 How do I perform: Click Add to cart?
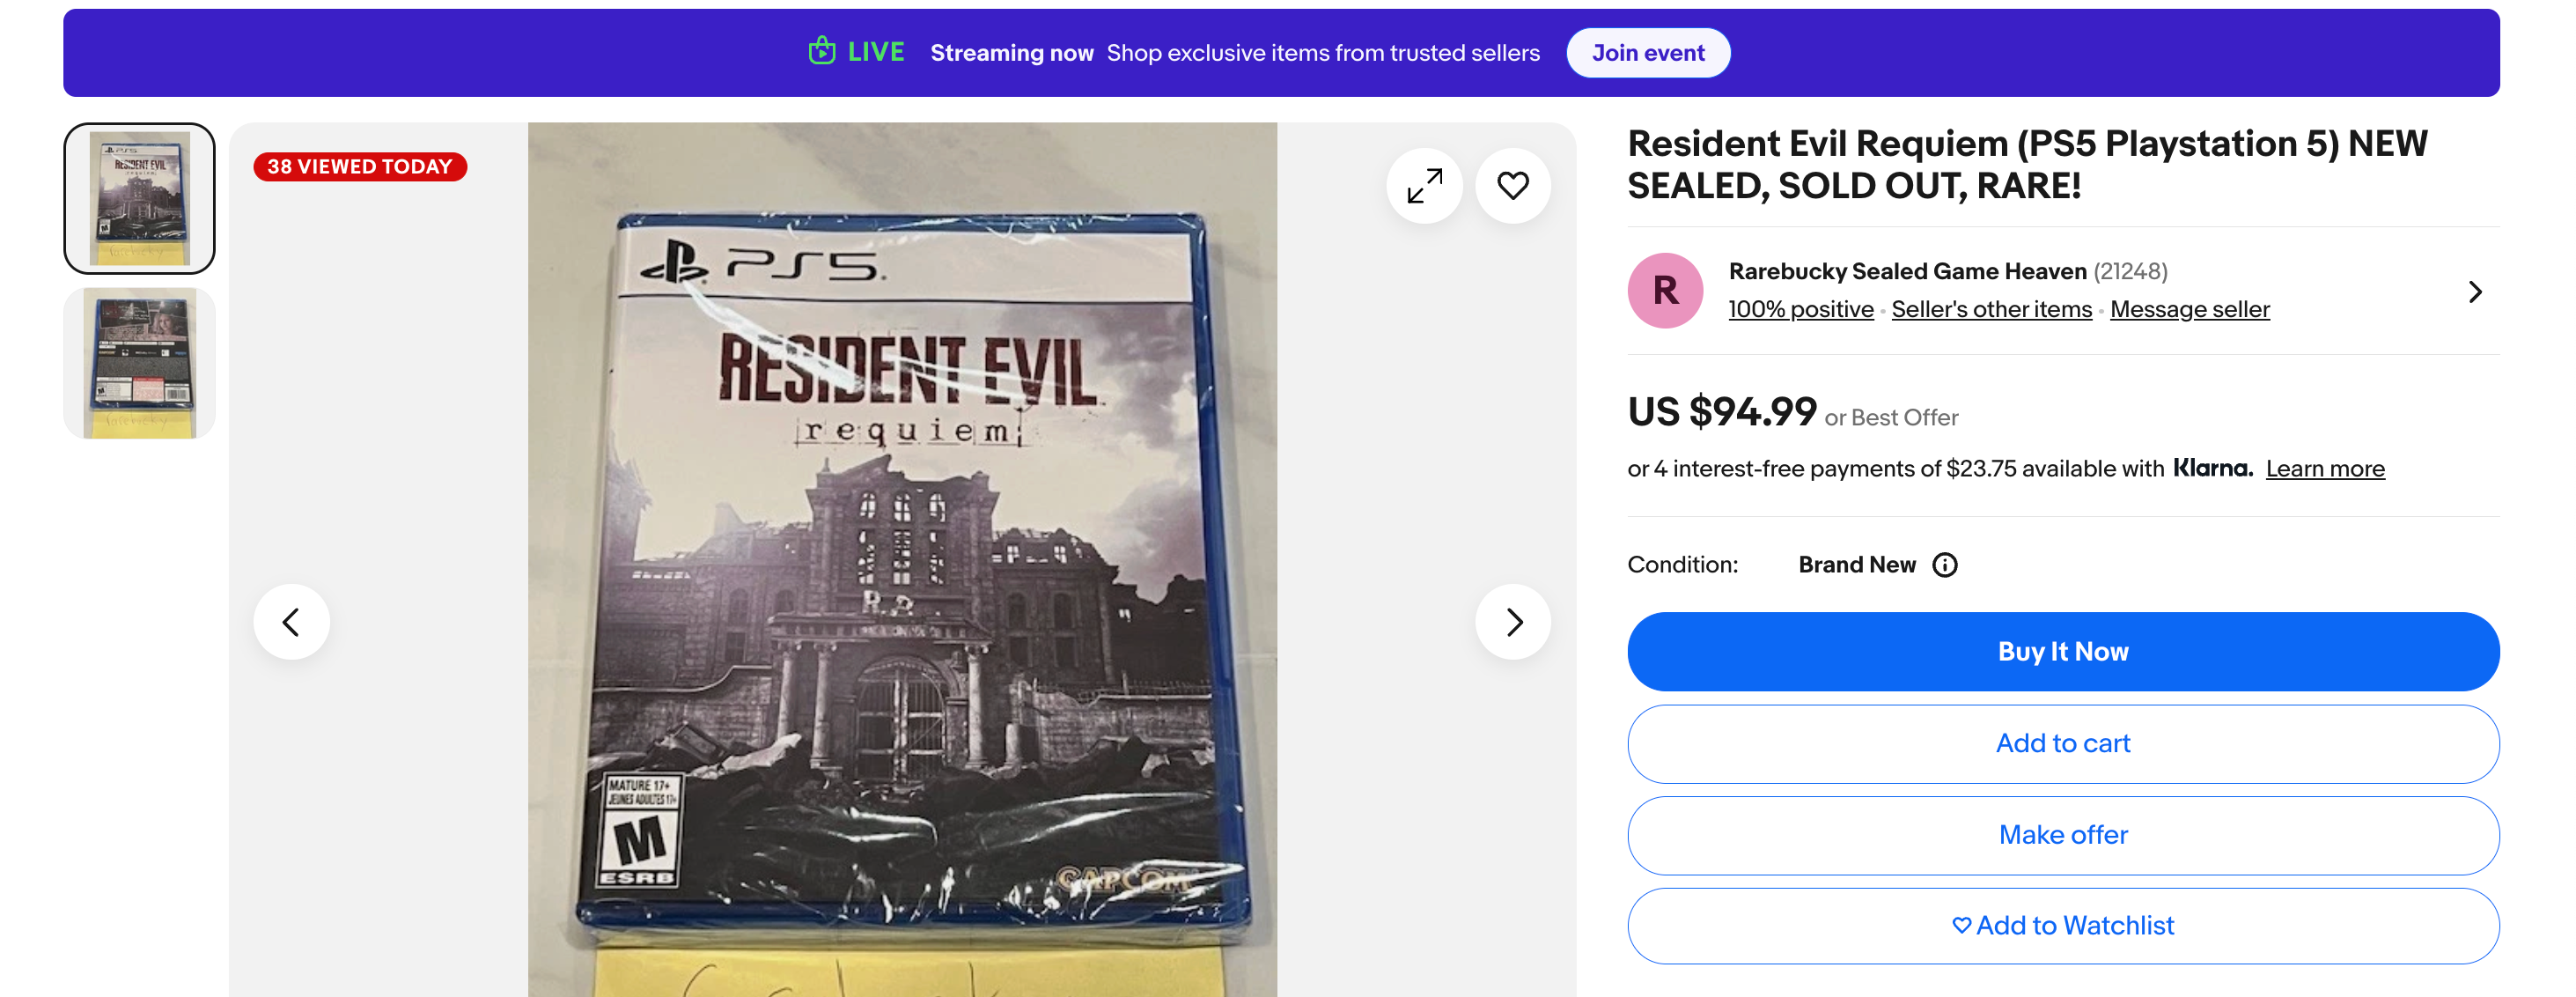2062,744
